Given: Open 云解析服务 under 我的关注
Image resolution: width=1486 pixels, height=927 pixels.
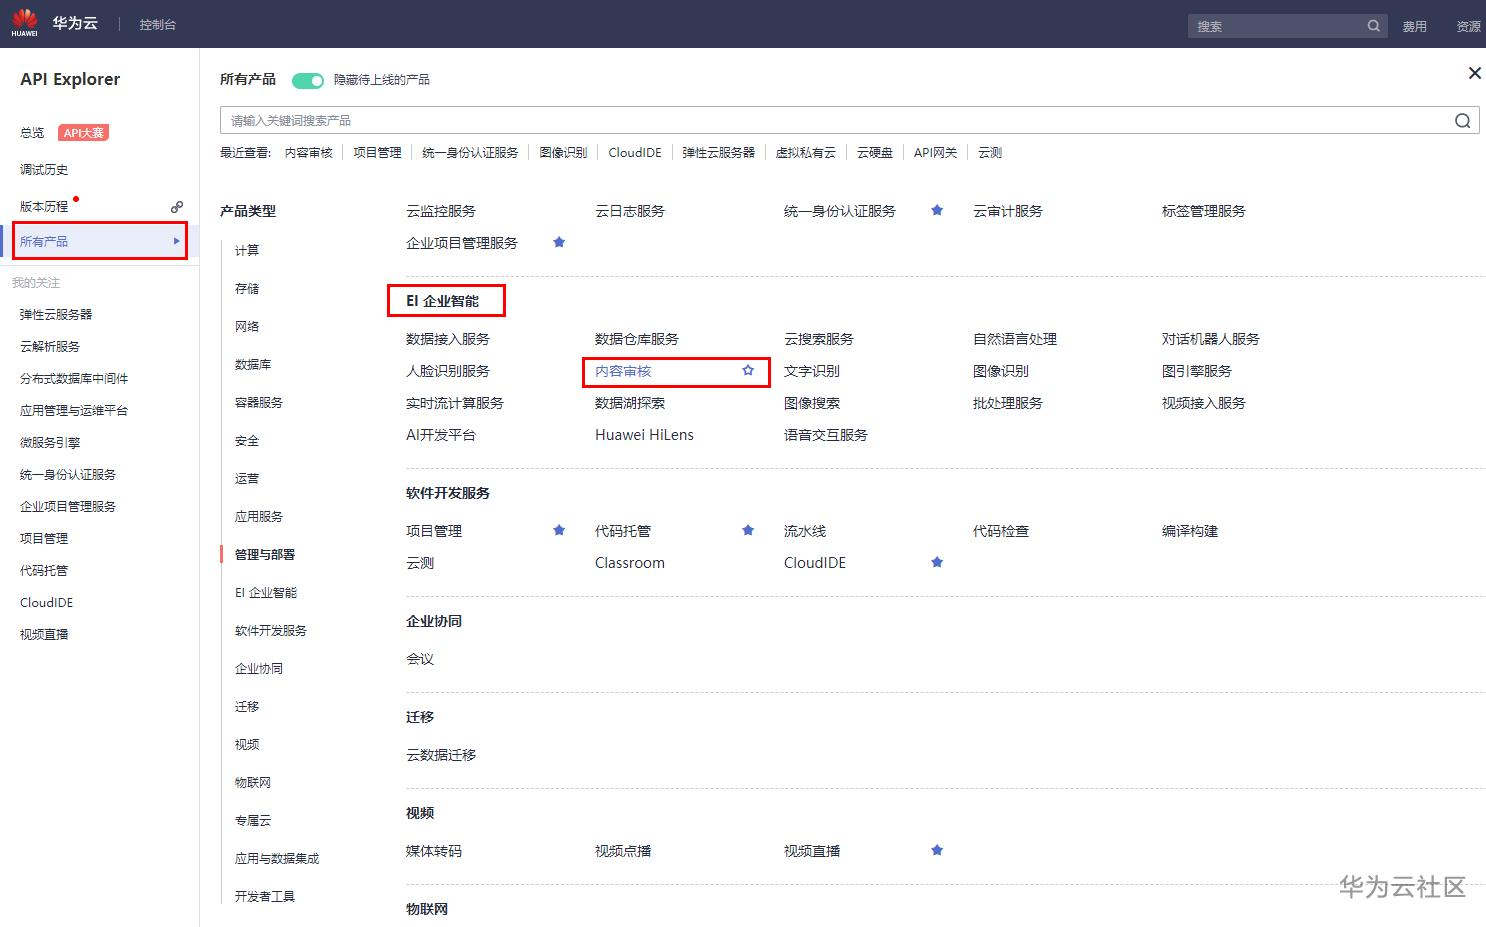Looking at the screenshot, I should pyautogui.click(x=50, y=346).
